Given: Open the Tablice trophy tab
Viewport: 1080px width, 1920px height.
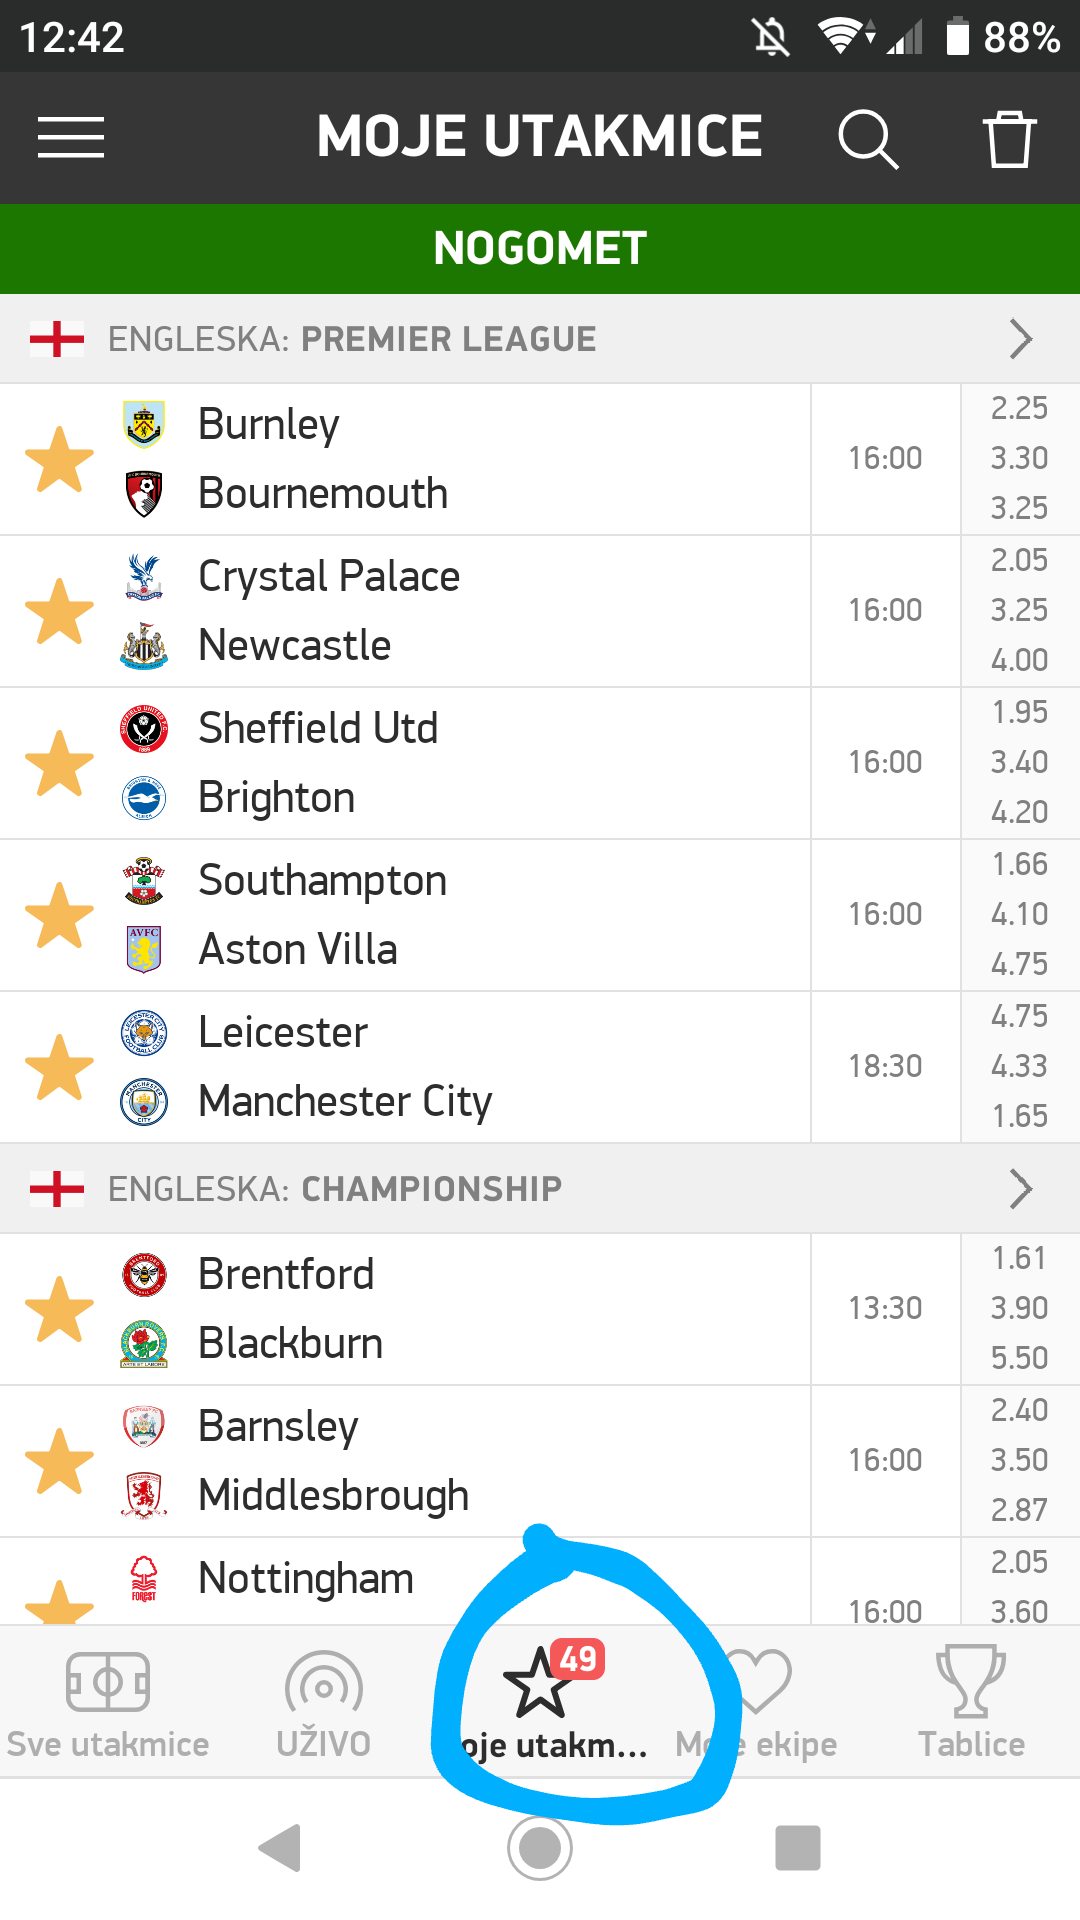Looking at the screenshot, I should click(971, 1705).
